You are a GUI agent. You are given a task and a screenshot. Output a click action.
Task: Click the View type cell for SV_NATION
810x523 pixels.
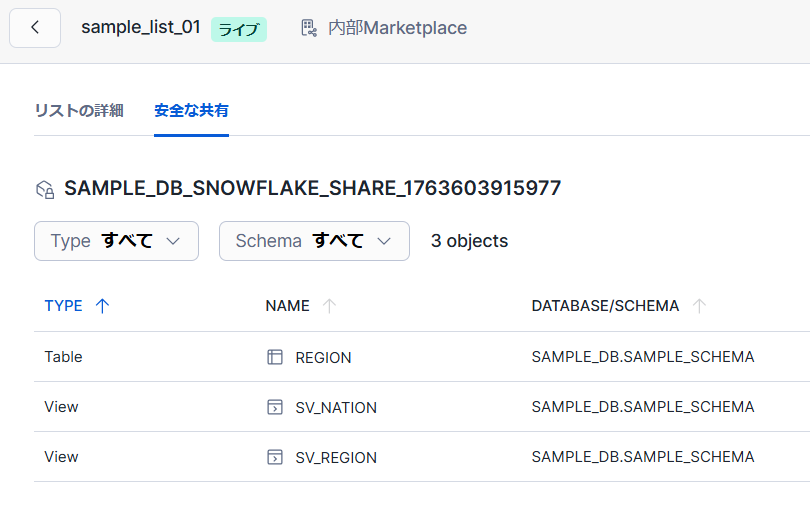(x=61, y=407)
